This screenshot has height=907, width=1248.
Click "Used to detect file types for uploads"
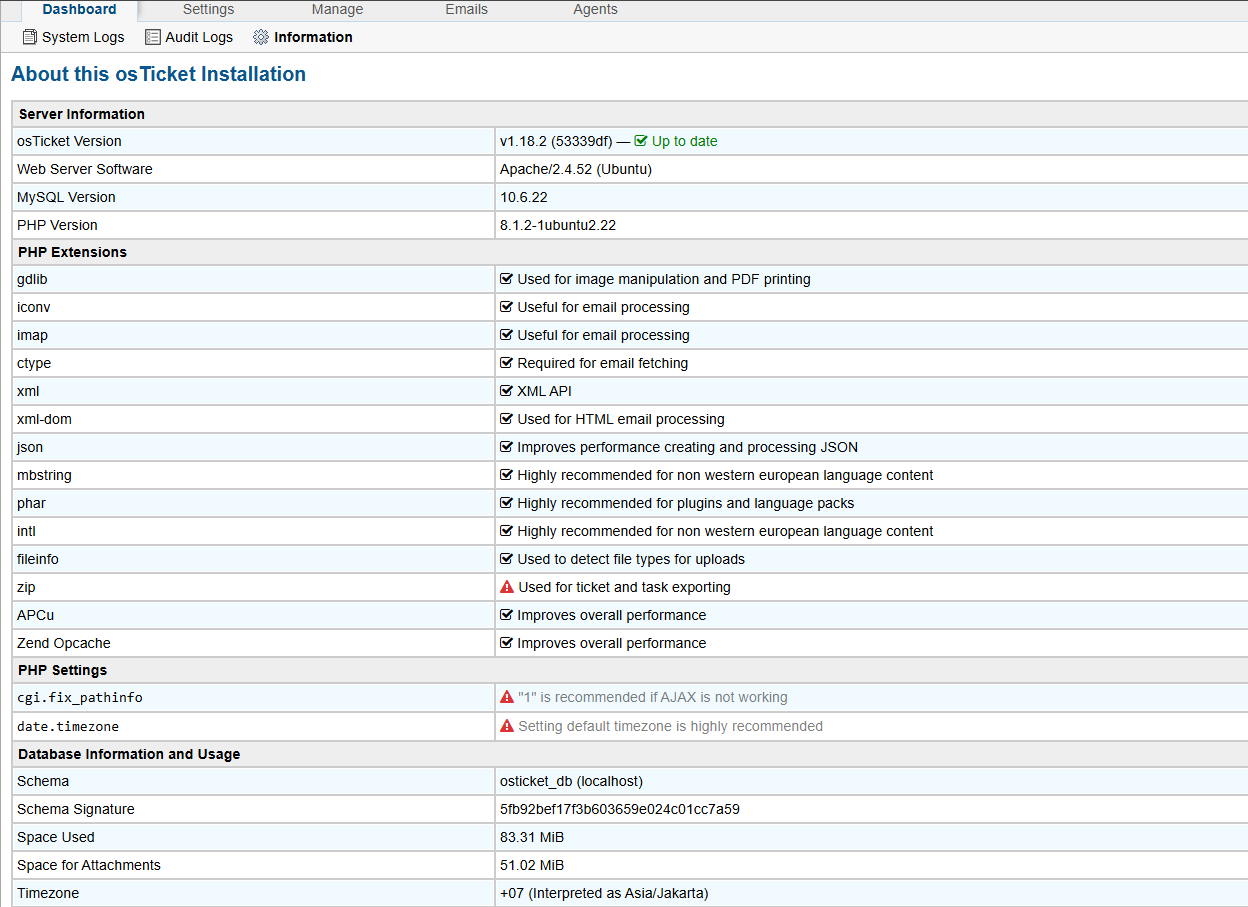[x=631, y=559]
